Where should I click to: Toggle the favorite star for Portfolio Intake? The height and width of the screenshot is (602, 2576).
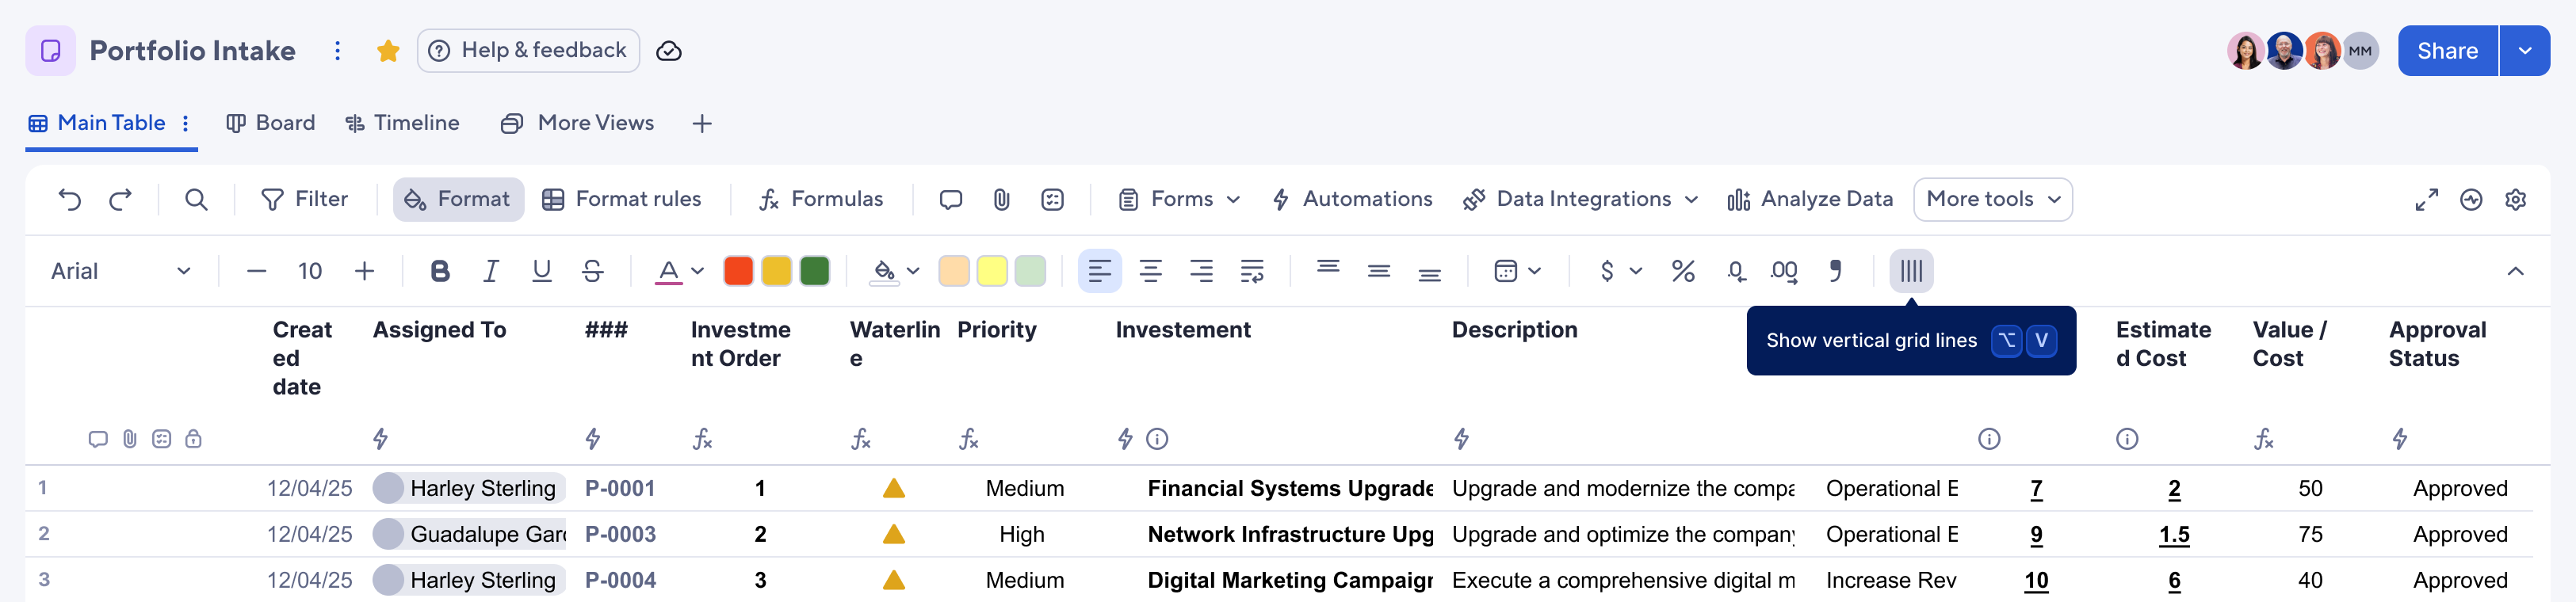pos(388,51)
